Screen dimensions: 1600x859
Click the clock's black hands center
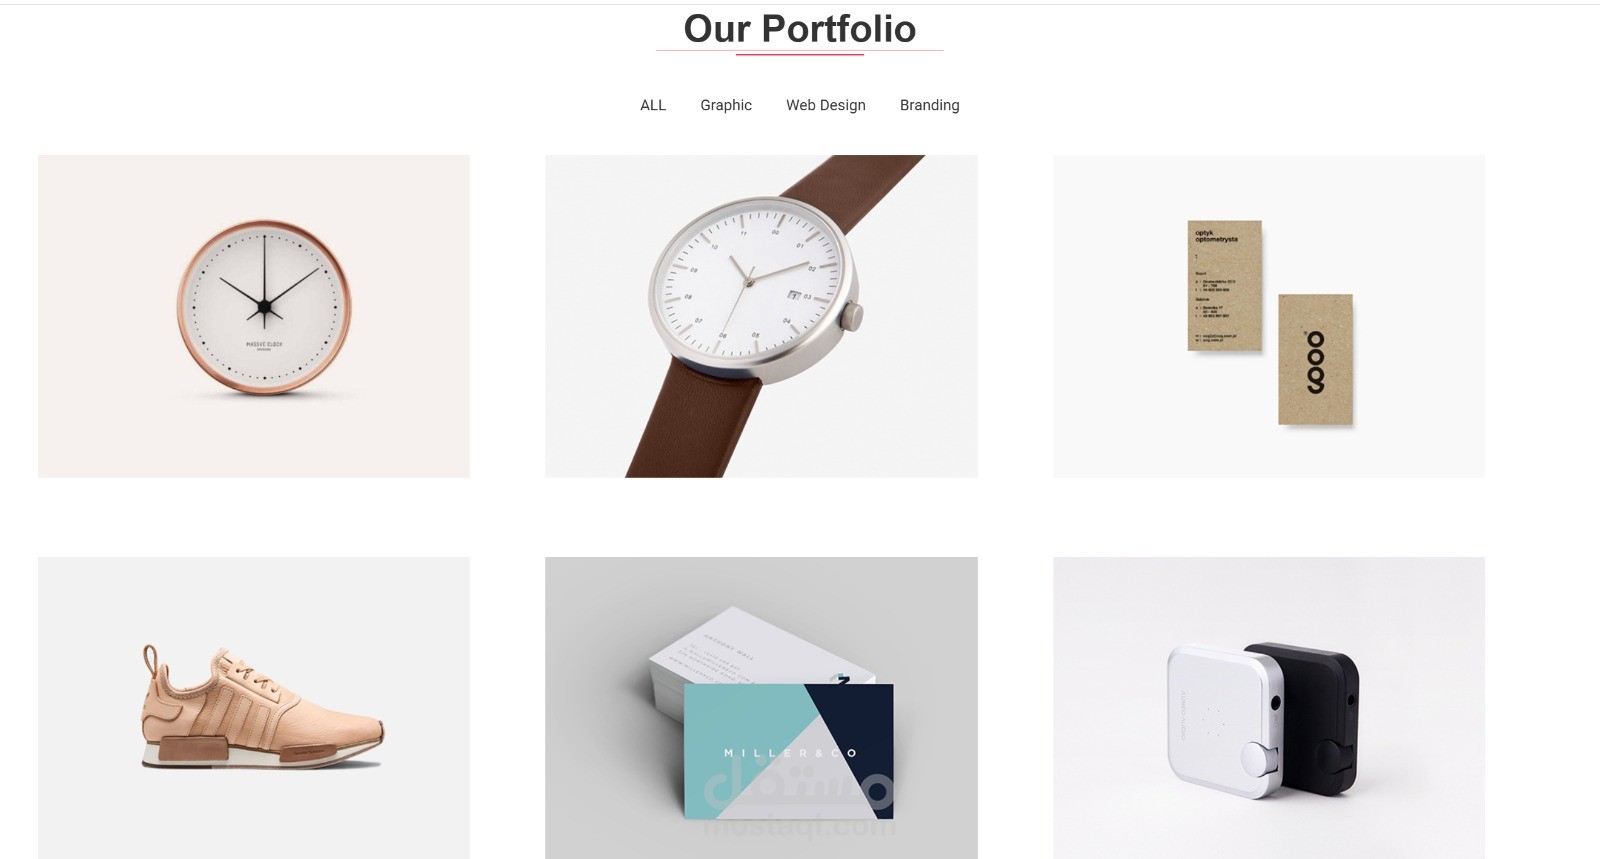click(264, 307)
